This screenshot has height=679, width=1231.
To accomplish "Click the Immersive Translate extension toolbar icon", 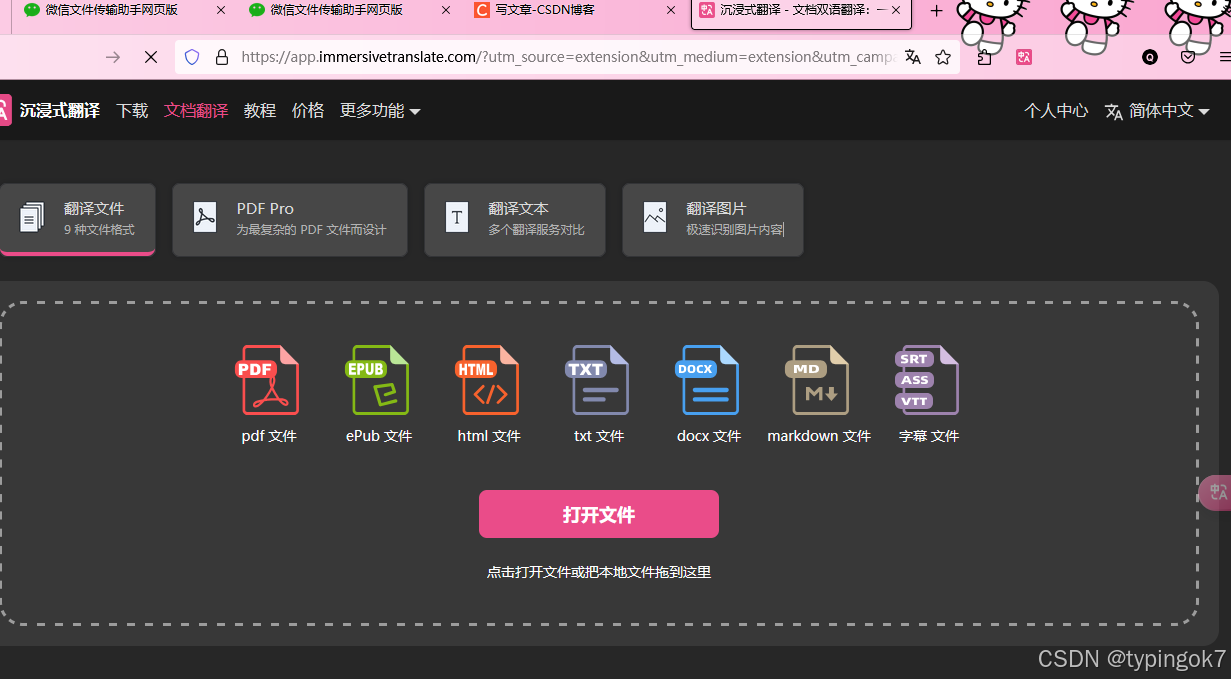I will pyautogui.click(x=1024, y=57).
